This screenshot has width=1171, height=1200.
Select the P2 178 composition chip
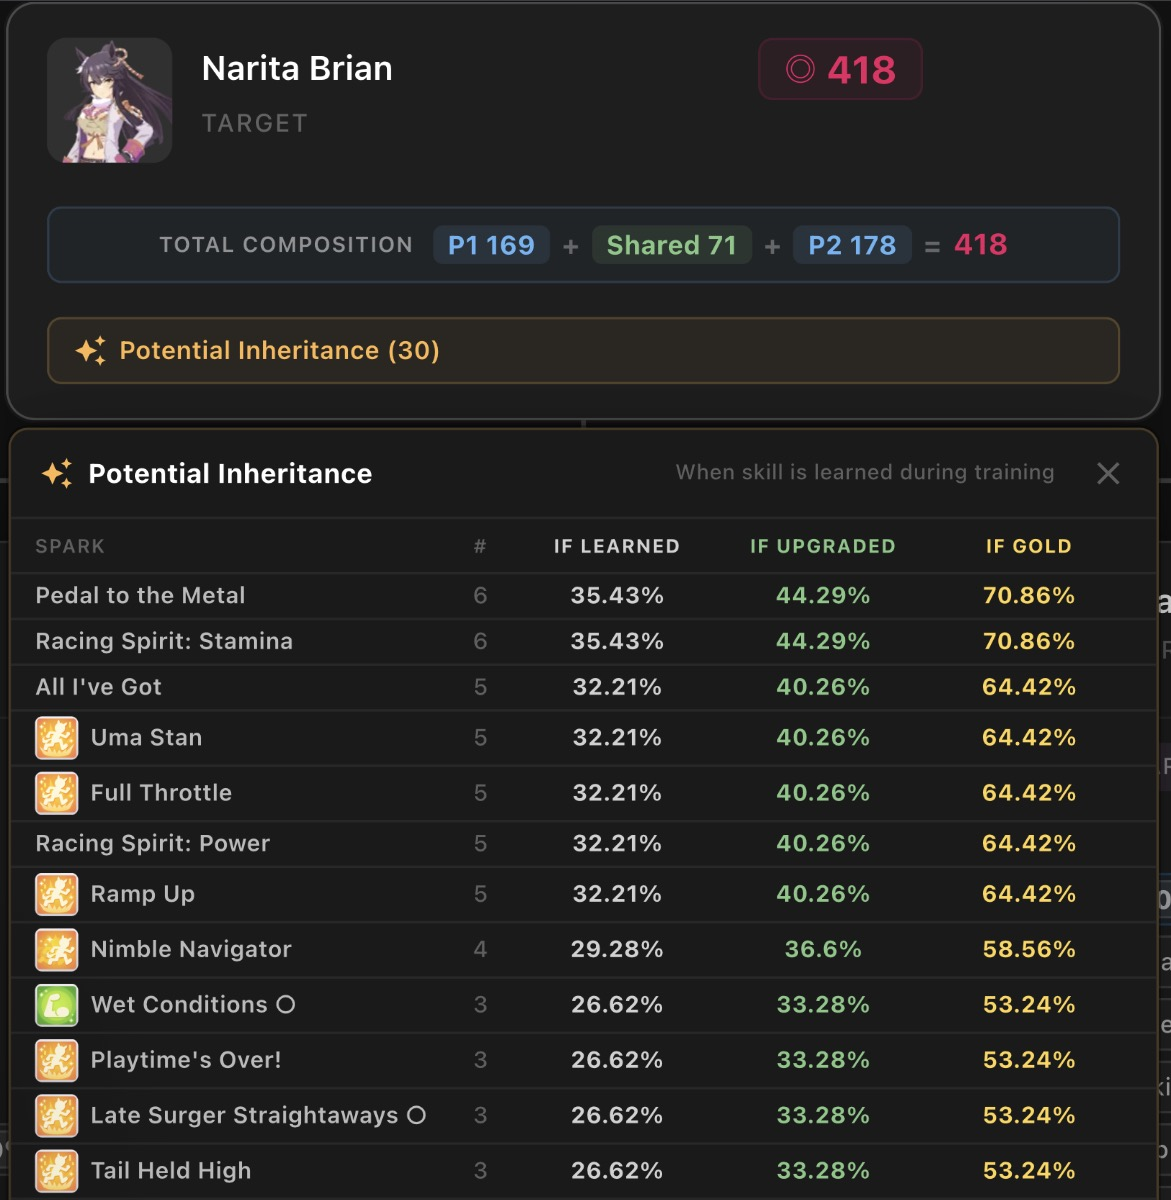coord(852,245)
